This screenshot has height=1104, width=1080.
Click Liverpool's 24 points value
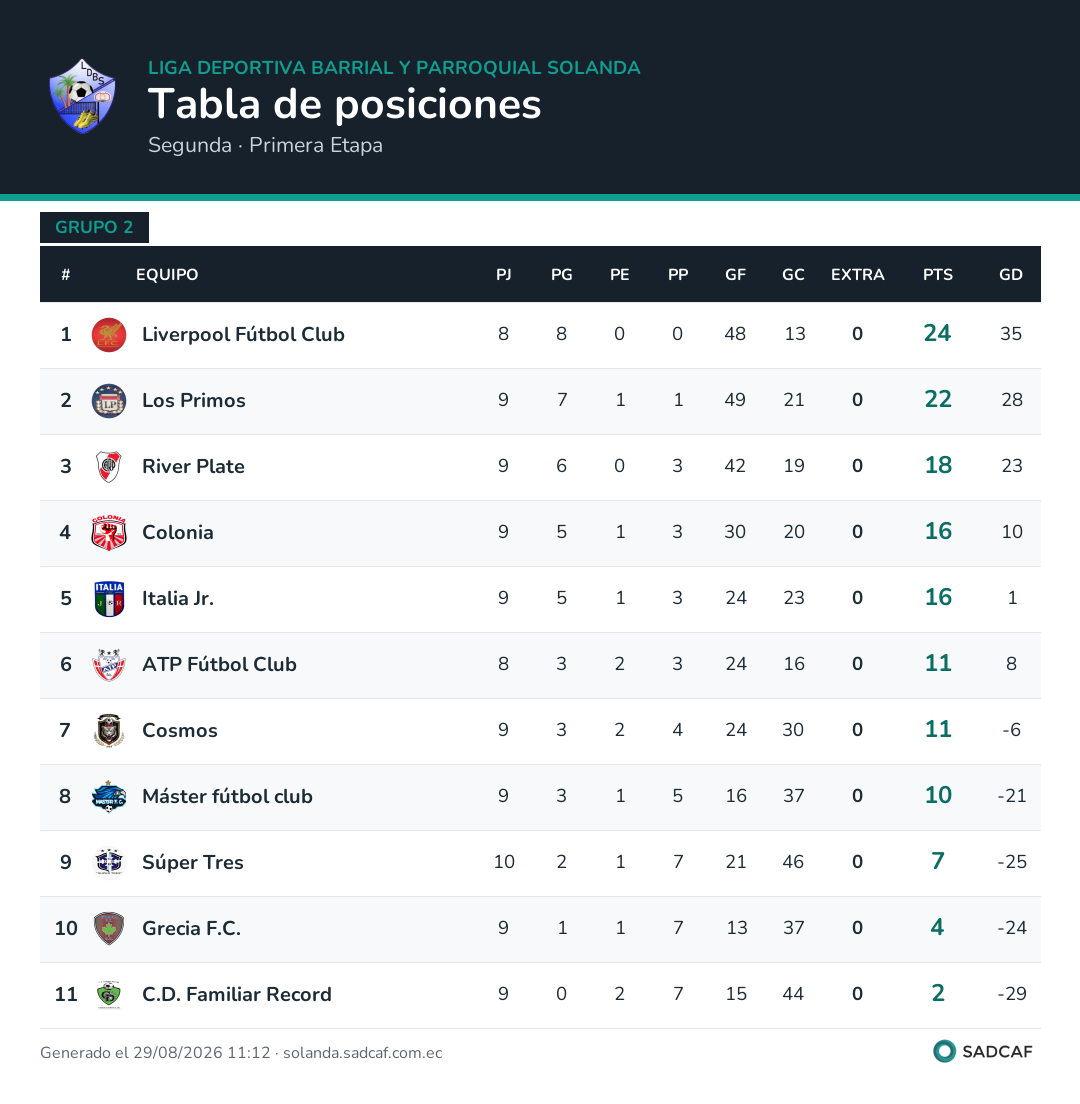pyautogui.click(x=937, y=333)
